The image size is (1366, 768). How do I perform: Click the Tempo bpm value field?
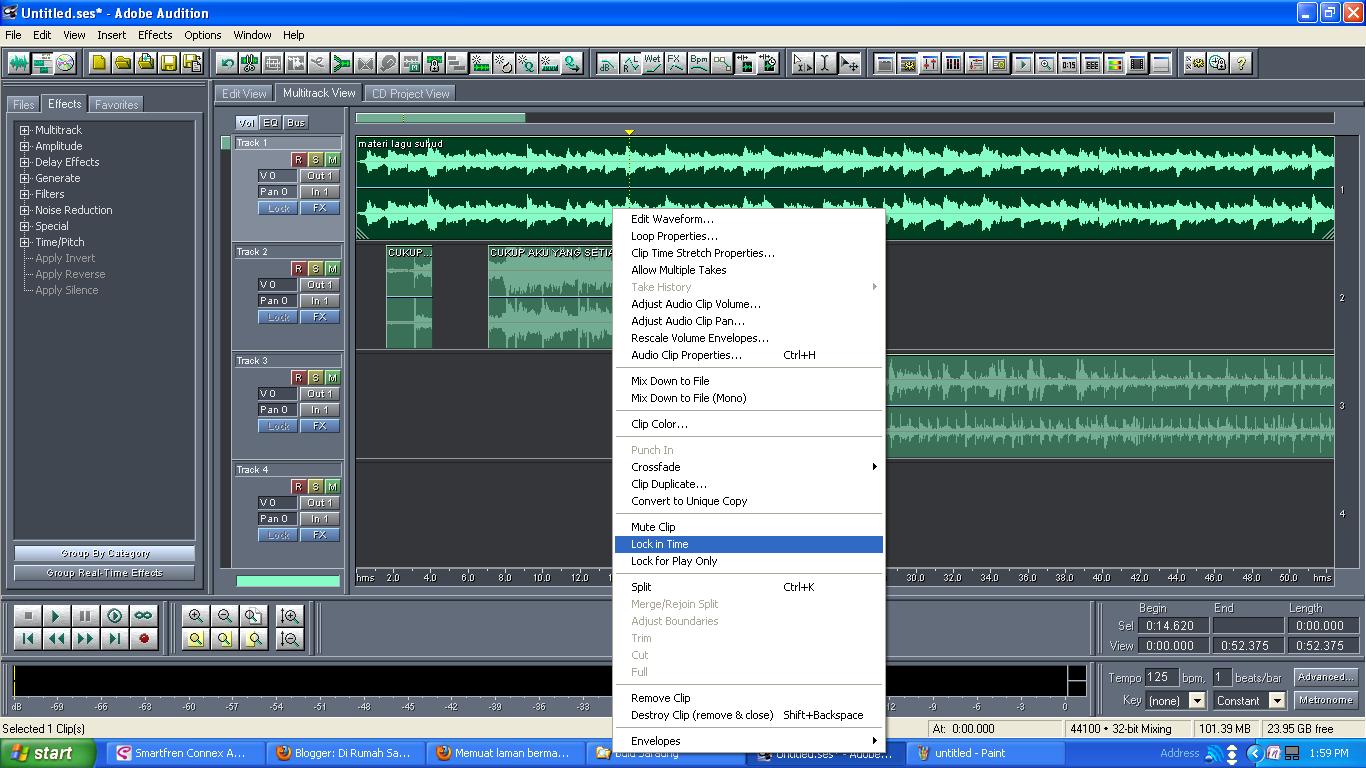click(x=1161, y=677)
